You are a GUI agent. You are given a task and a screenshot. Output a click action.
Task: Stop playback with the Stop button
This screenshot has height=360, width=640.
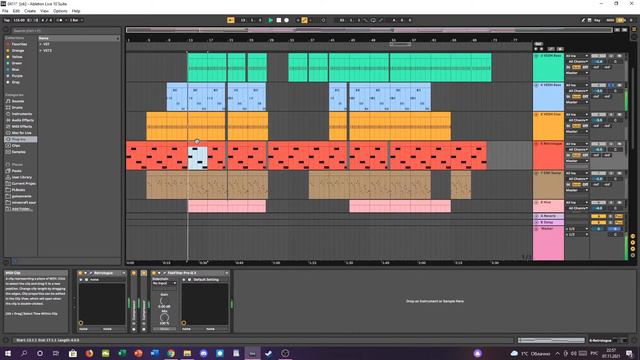[279, 20]
